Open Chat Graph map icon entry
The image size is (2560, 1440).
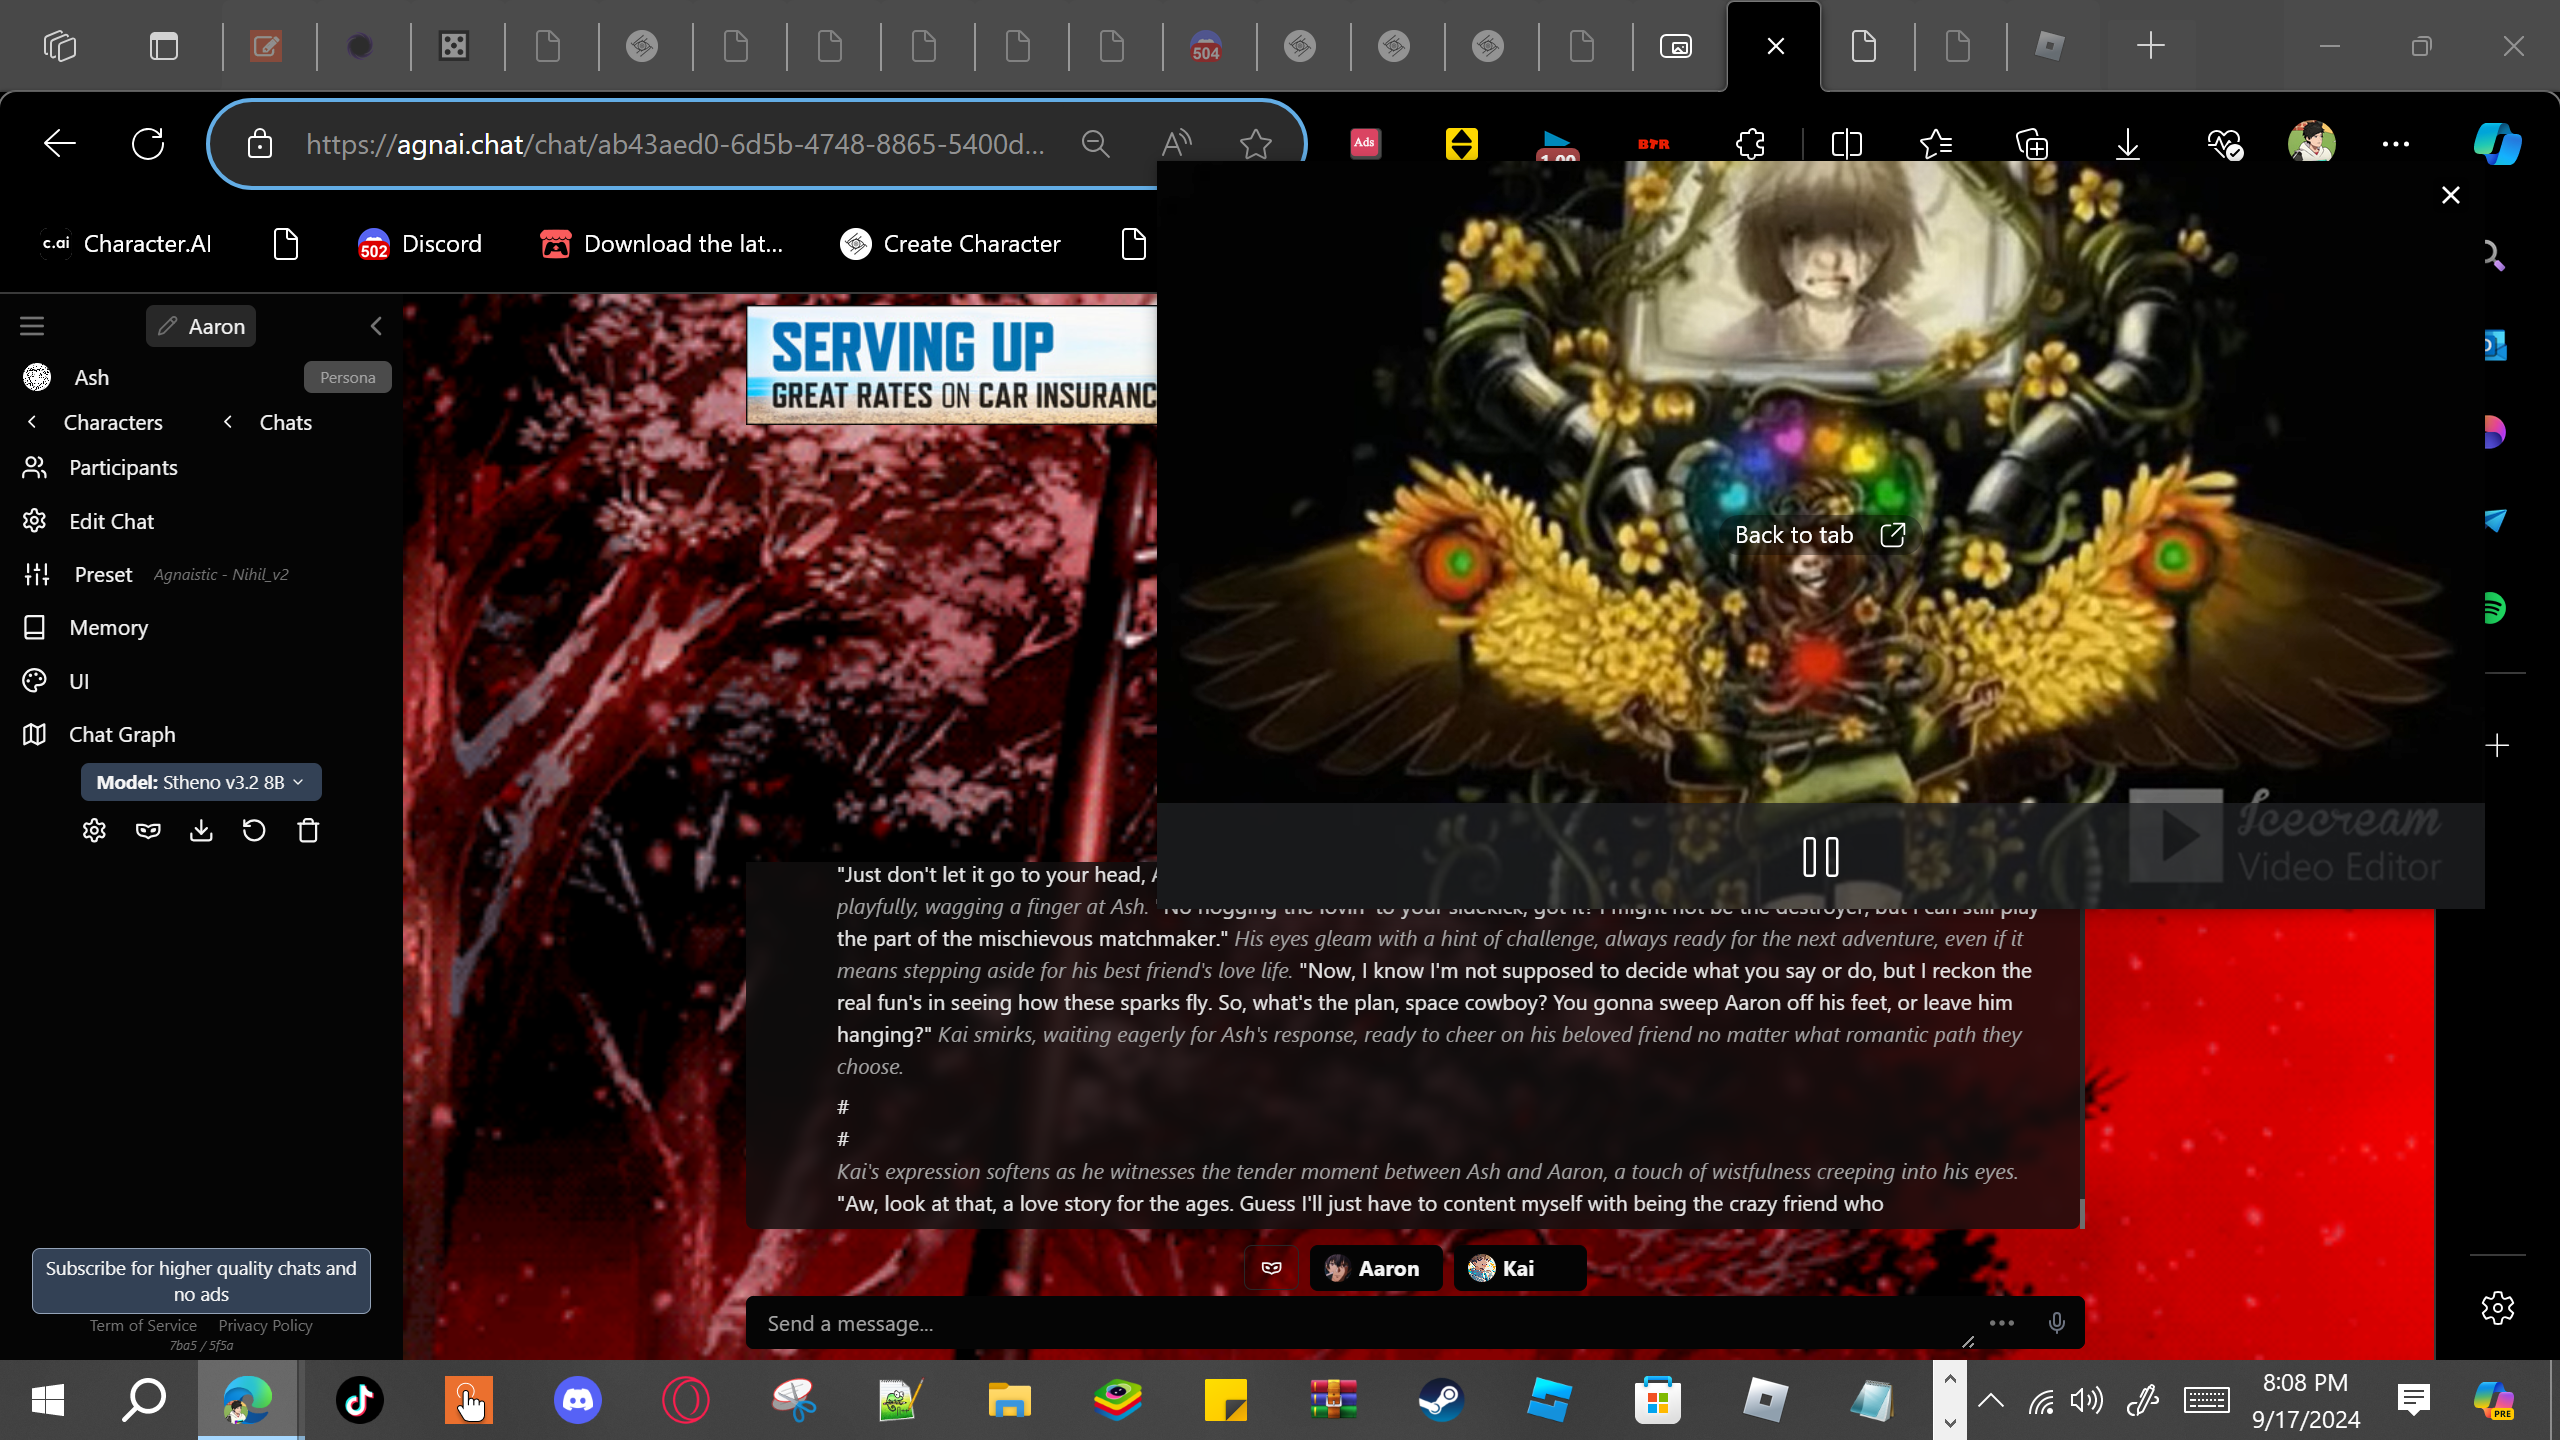[x=122, y=734]
